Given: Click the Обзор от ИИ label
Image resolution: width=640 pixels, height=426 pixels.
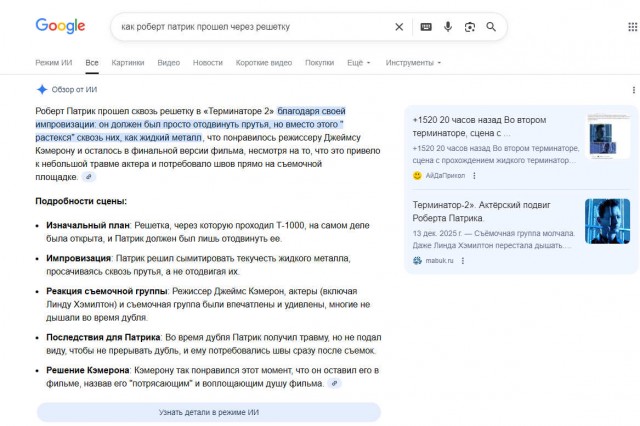Looking at the screenshot, I should [74, 89].
